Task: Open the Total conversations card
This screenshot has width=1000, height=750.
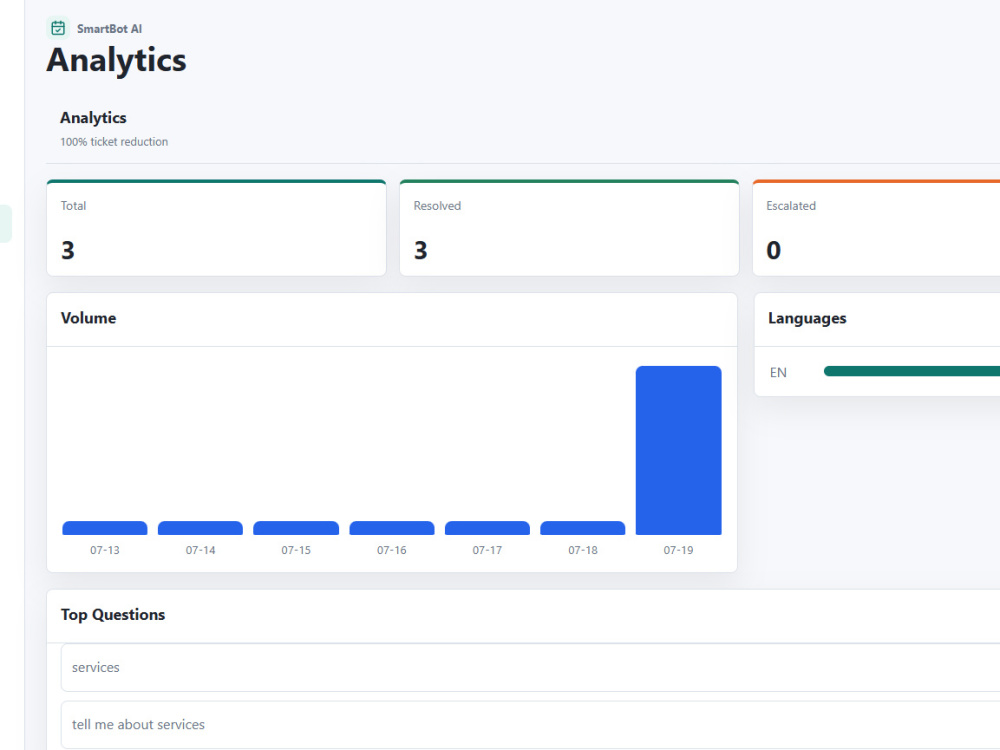Action: click(x=216, y=228)
